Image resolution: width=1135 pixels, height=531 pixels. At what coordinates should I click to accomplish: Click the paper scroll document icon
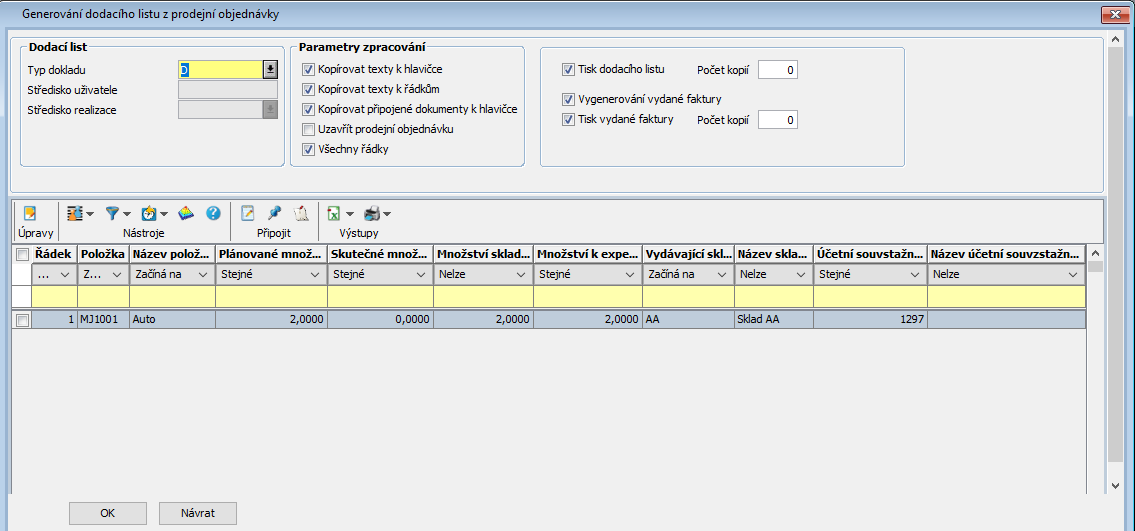pyautogui.click(x=300, y=213)
